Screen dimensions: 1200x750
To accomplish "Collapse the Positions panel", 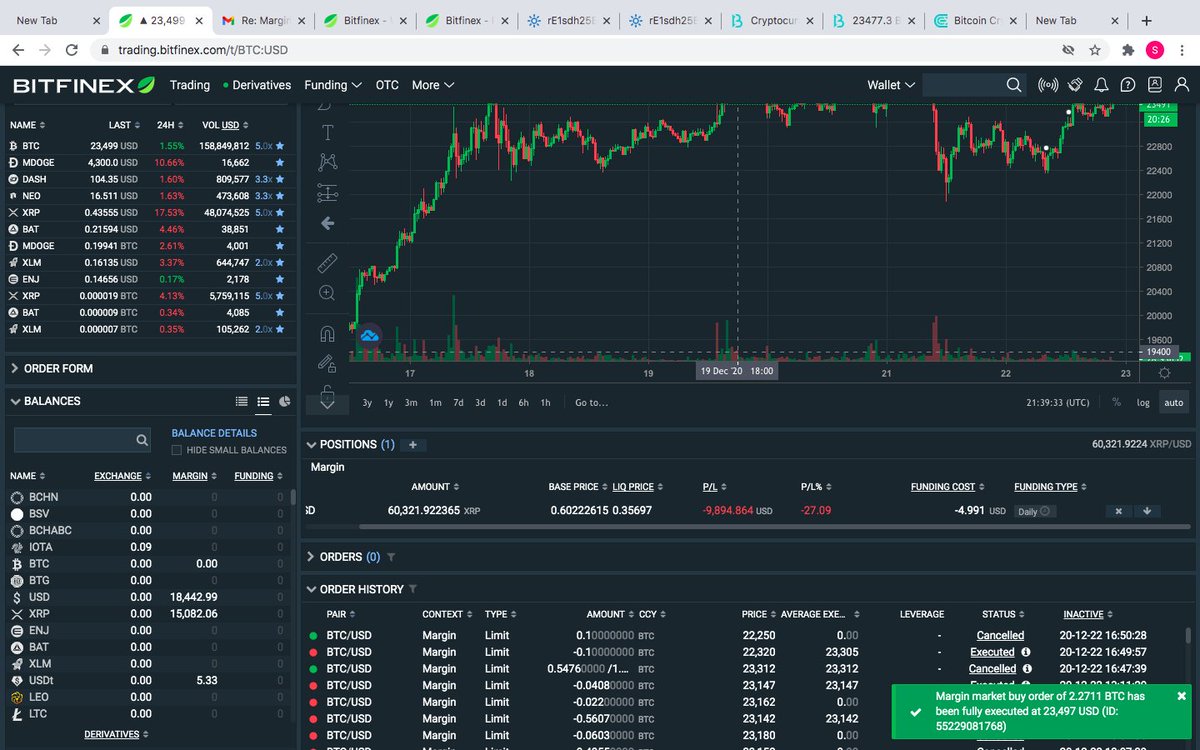I will [x=311, y=445].
